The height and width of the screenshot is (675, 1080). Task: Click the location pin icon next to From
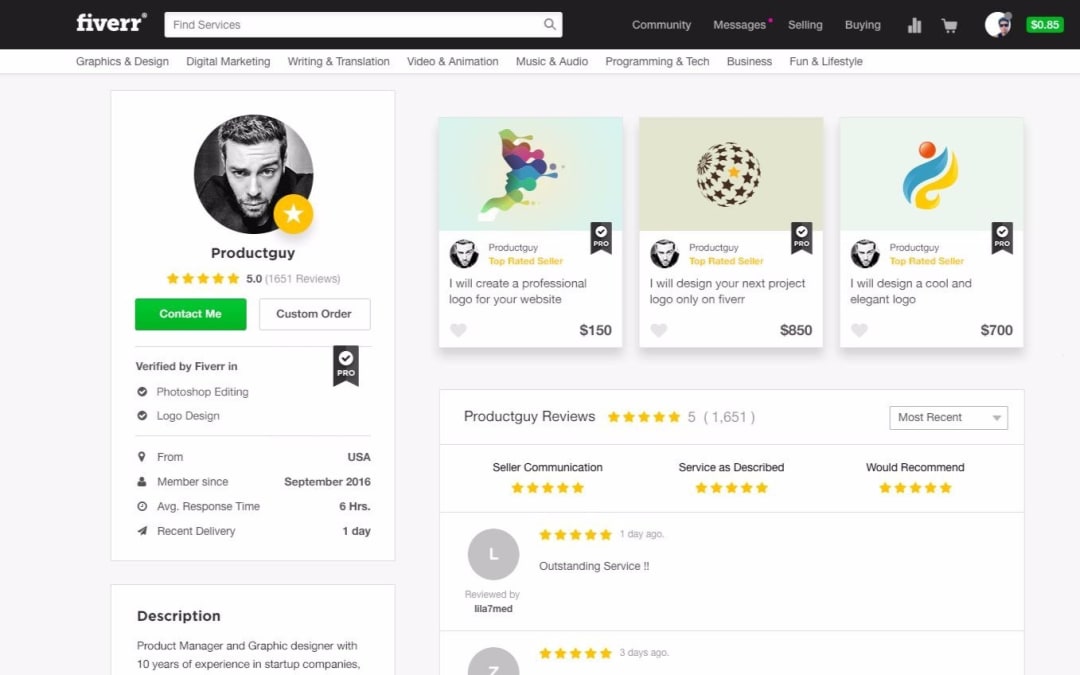[x=143, y=456]
